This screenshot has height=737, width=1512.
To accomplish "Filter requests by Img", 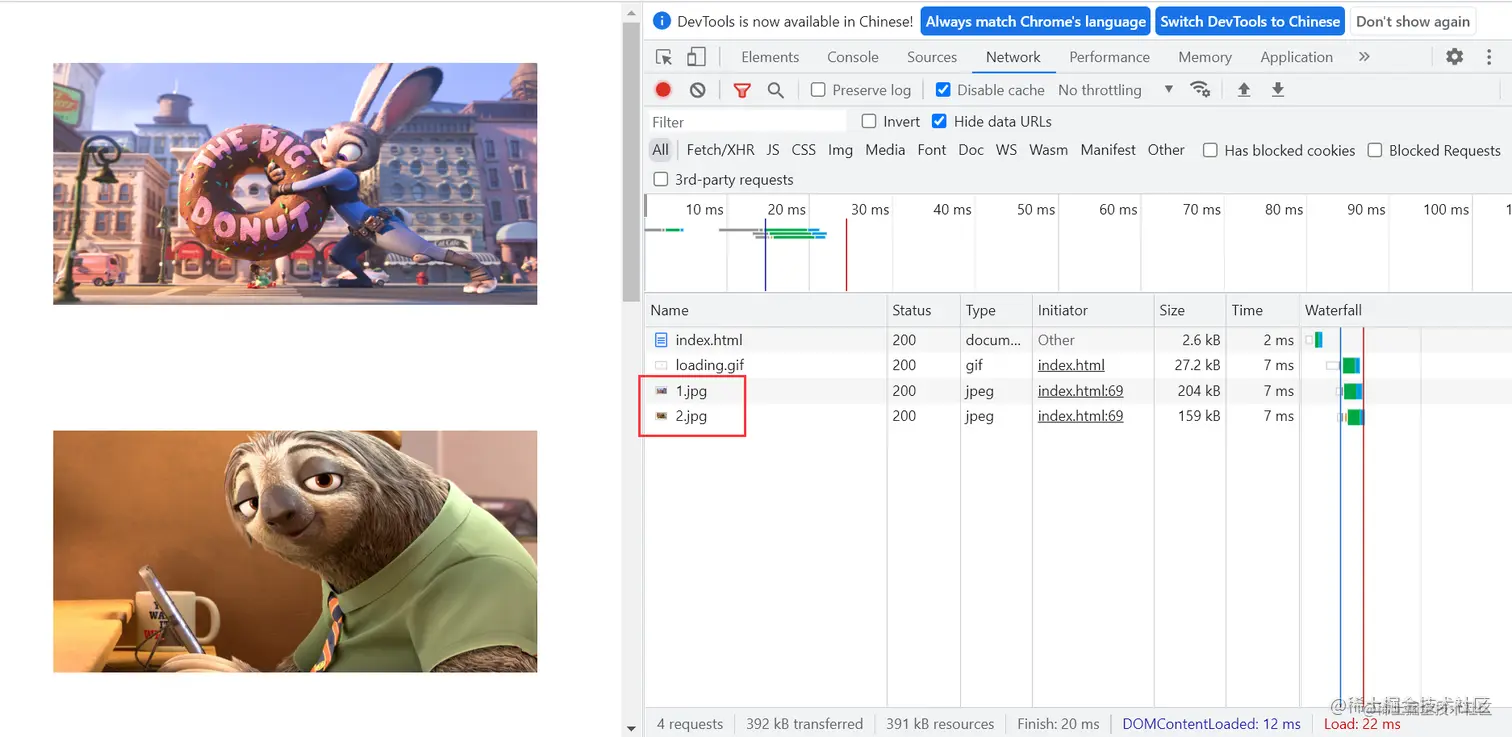I will 840,150.
